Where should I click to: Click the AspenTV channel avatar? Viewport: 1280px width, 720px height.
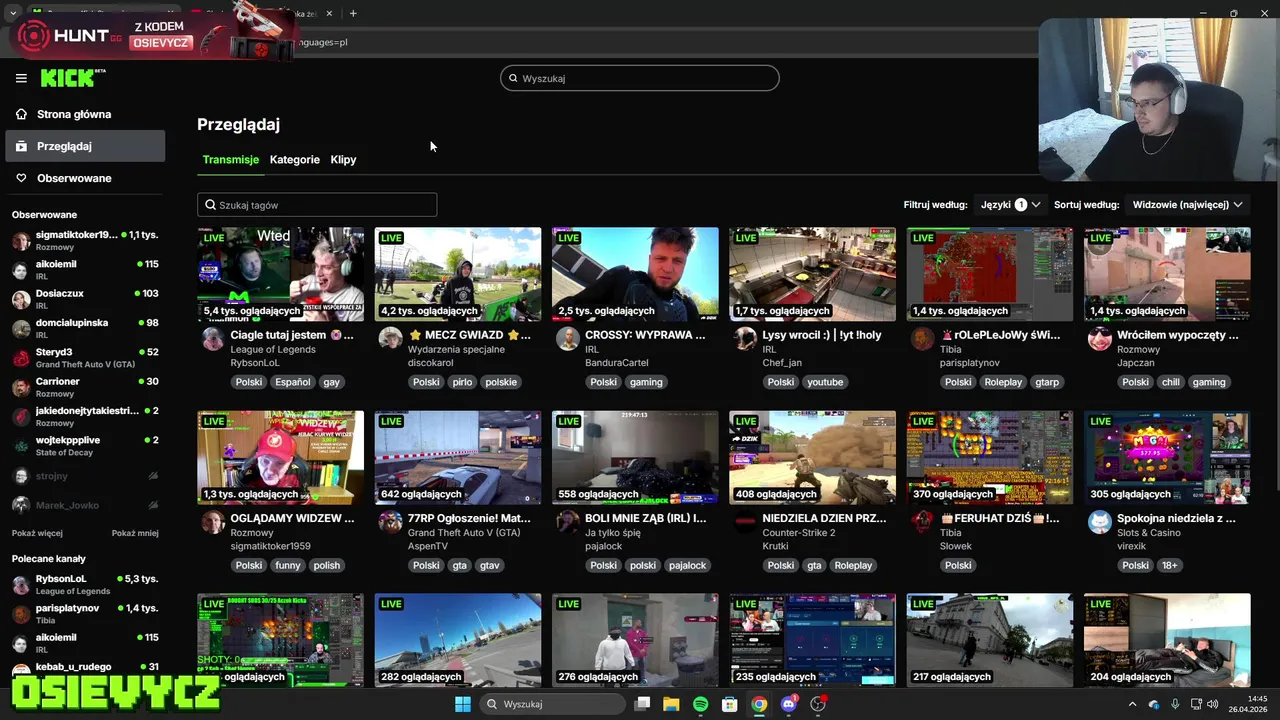coord(390,522)
